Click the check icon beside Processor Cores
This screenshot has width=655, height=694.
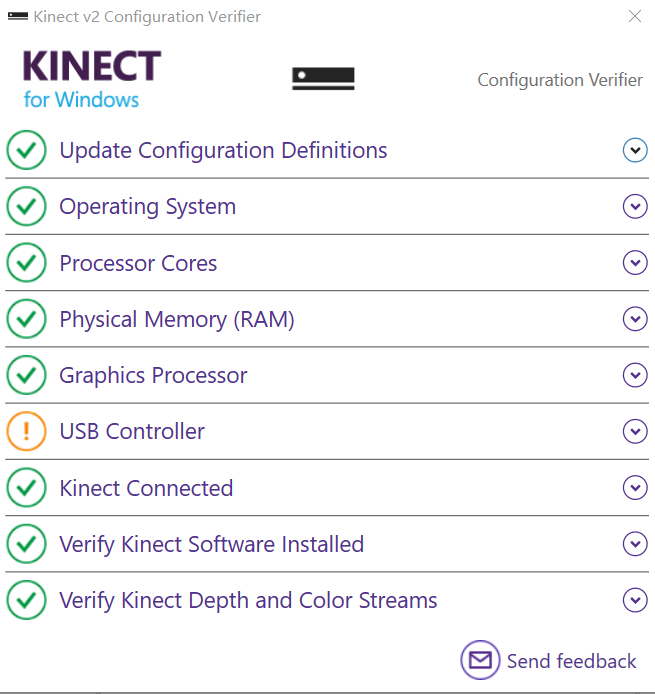coord(26,264)
